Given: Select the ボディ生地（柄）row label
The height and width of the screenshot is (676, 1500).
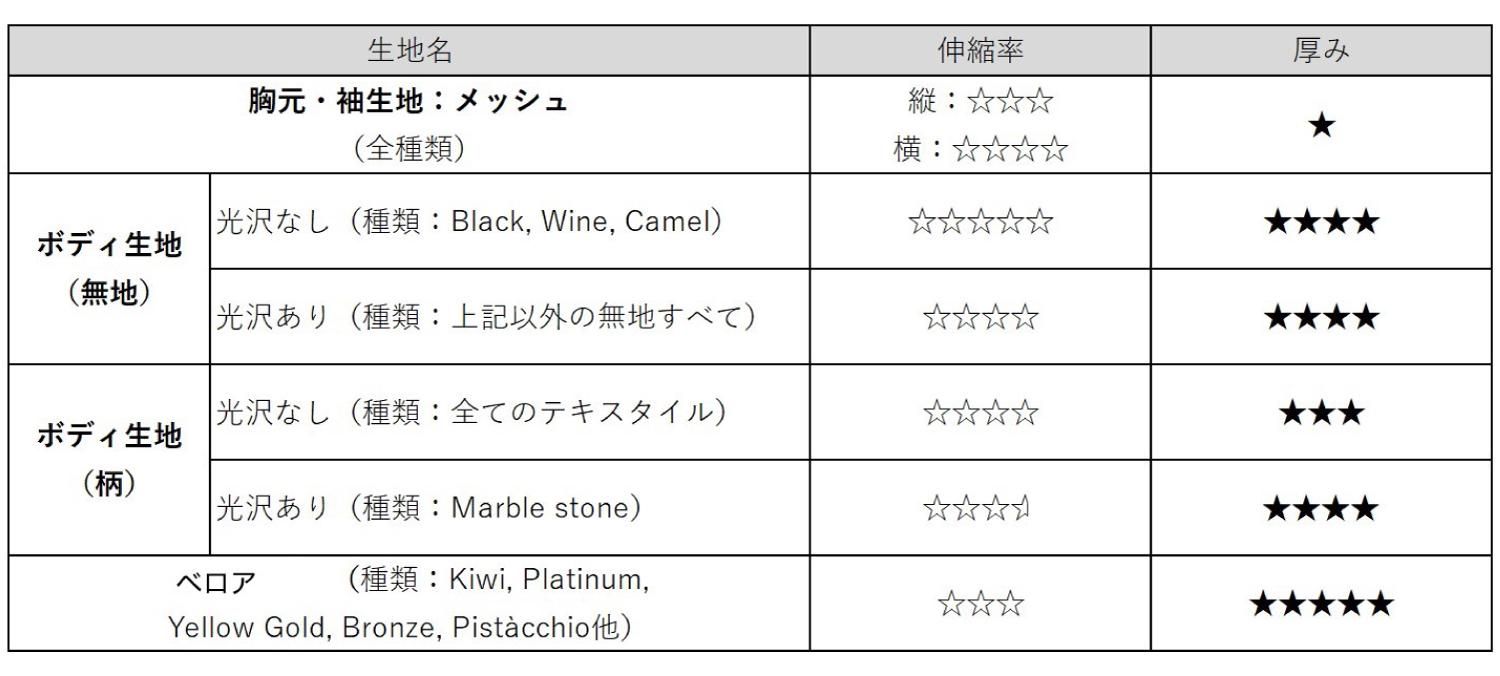Looking at the screenshot, I should tap(110, 458).
